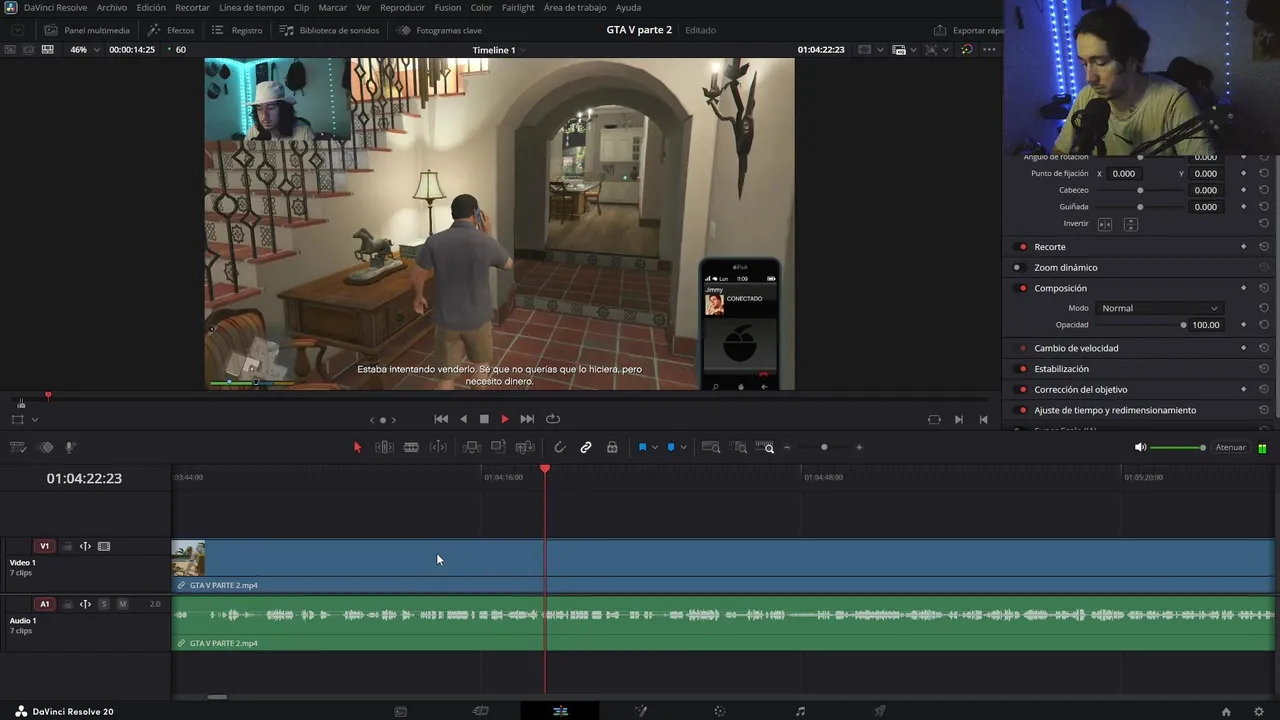The height and width of the screenshot is (720, 1280).
Task: Toggle Ajuste de tiempo y redimensionamiento switch
Action: coord(1022,410)
